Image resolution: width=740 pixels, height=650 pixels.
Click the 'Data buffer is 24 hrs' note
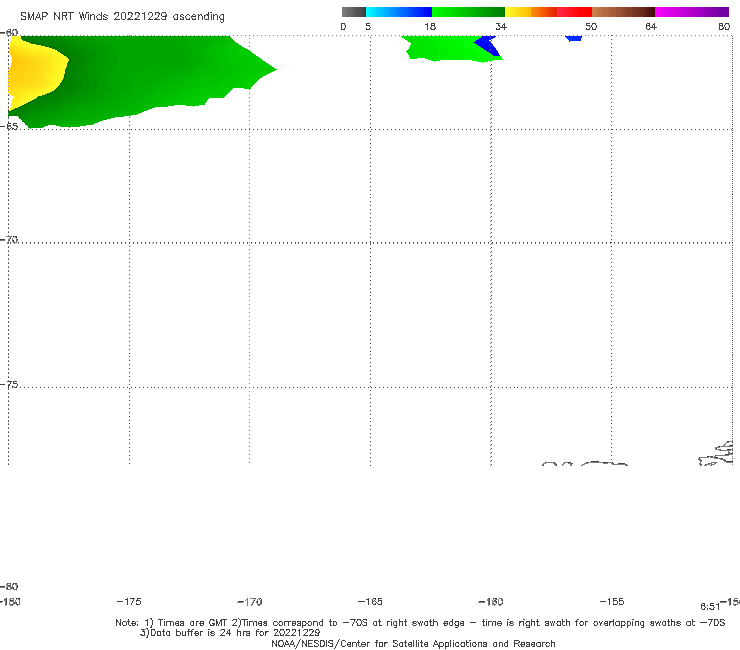coord(230,633)
